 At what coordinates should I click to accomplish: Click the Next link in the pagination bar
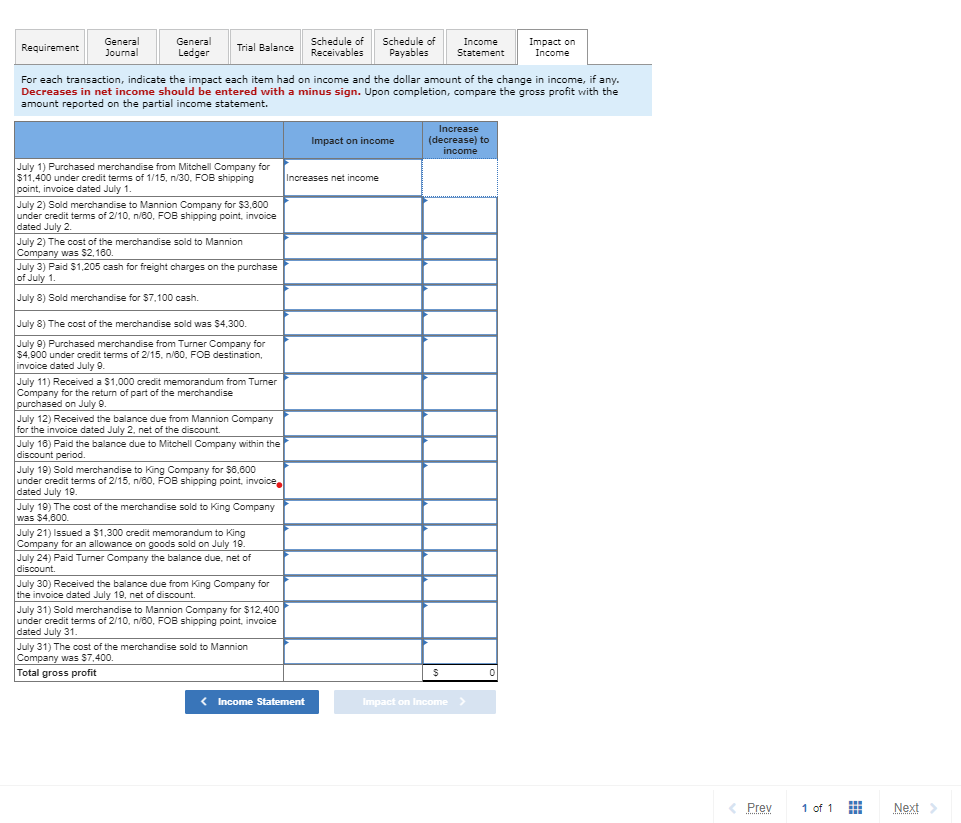coord(905,807)
